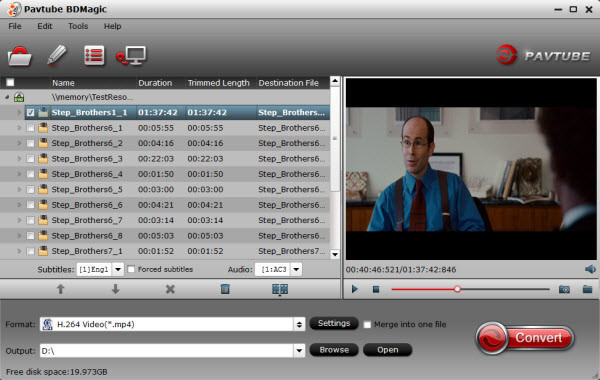Expand the Step_Brothers6_1 tree row
This screenshot has height=380, width=600.
coord(19,128)
